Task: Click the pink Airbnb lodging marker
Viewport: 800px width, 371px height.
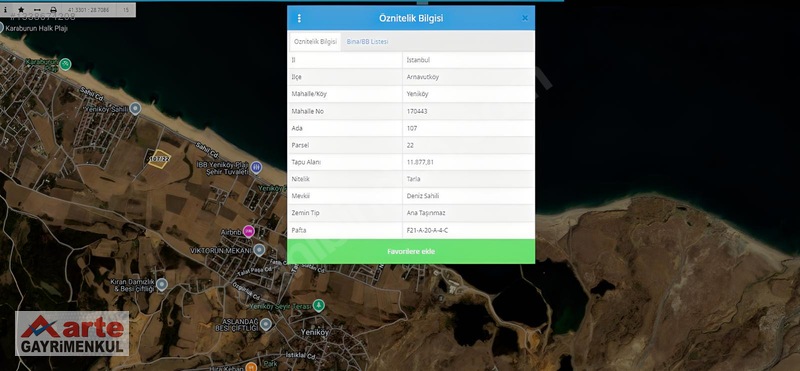Action: tap(248, 231)
